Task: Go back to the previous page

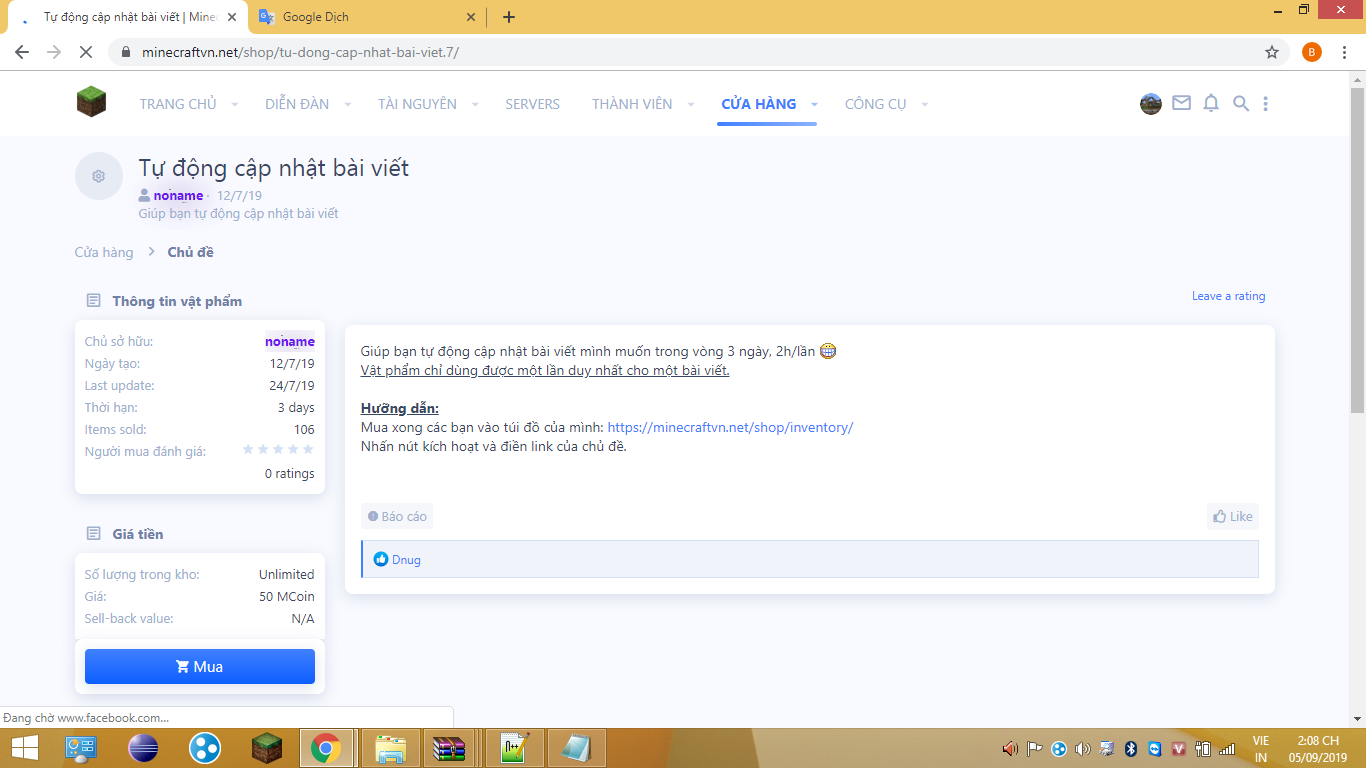Action: pos(22,52)
